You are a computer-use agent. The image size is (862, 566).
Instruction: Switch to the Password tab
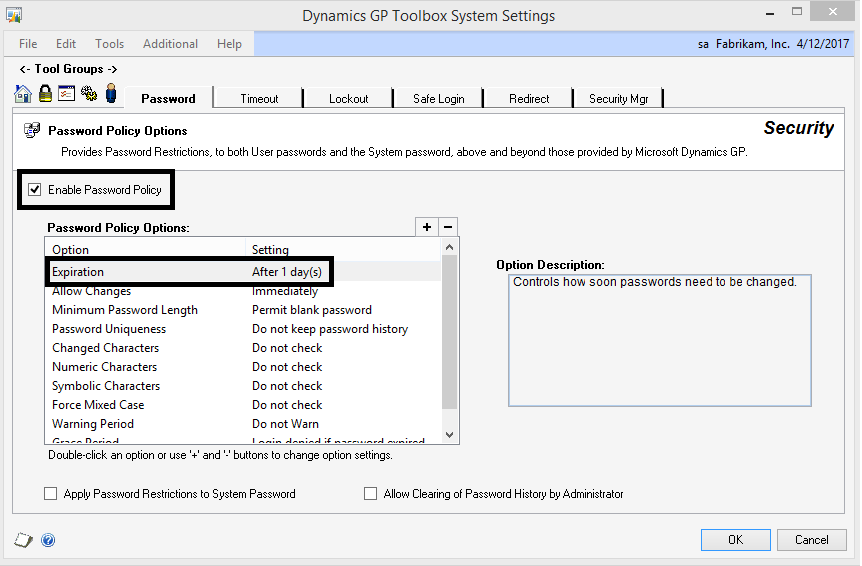click(168, 98)
